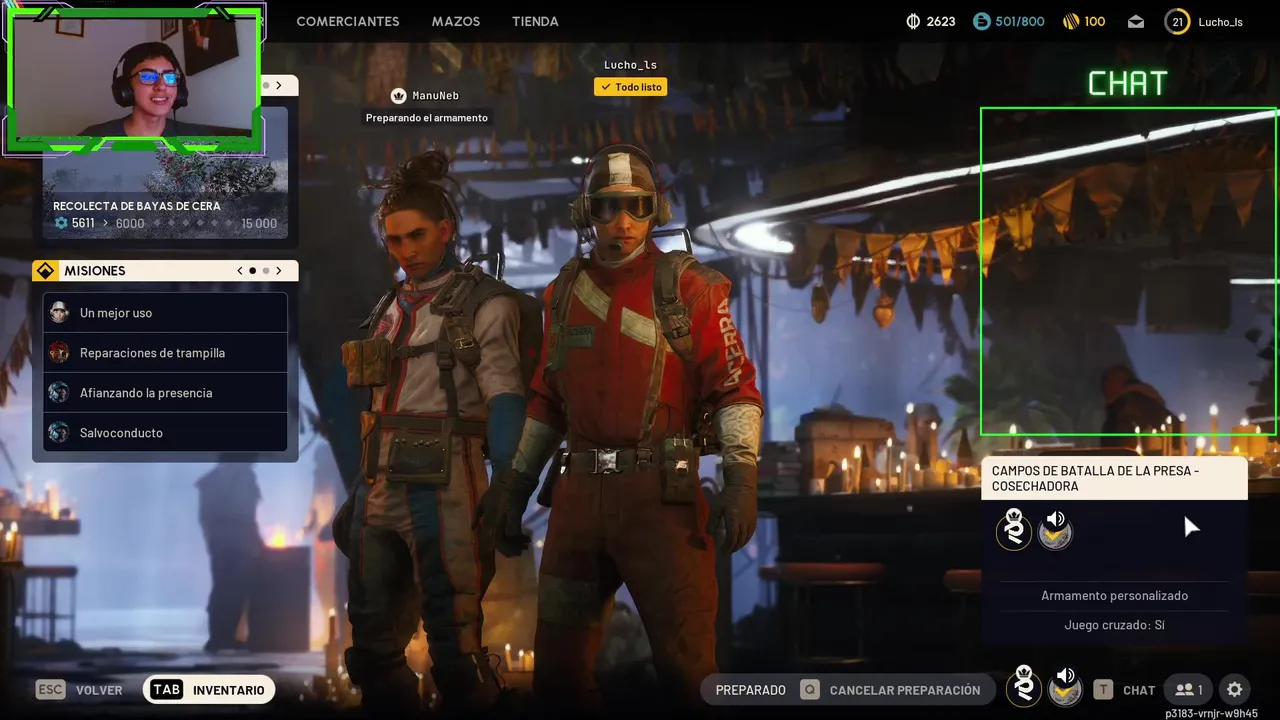This screenshot has width=1280, height=720.
Task: Go to previous missions page chevron
Action: pyautogui.click(x=239, y=271)
